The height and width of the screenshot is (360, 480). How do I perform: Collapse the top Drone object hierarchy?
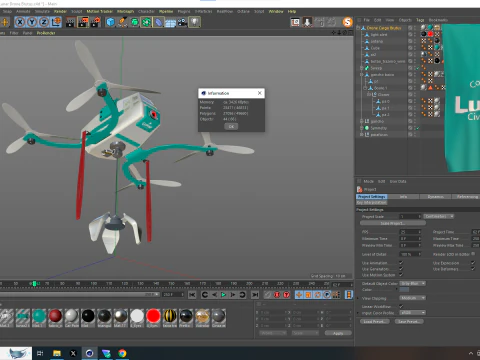tap(358, 28)
